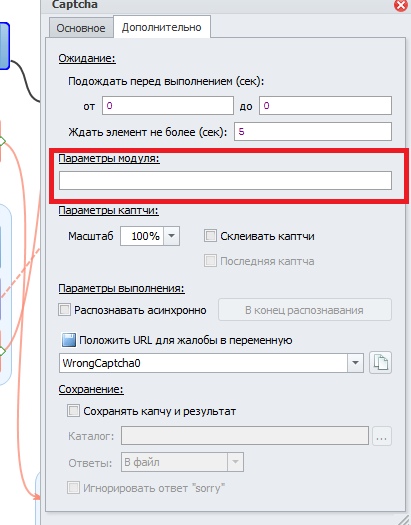Click the blue action block on canvas
The height and width of the screenshot is (525, 411).
[x=4, y=46]
